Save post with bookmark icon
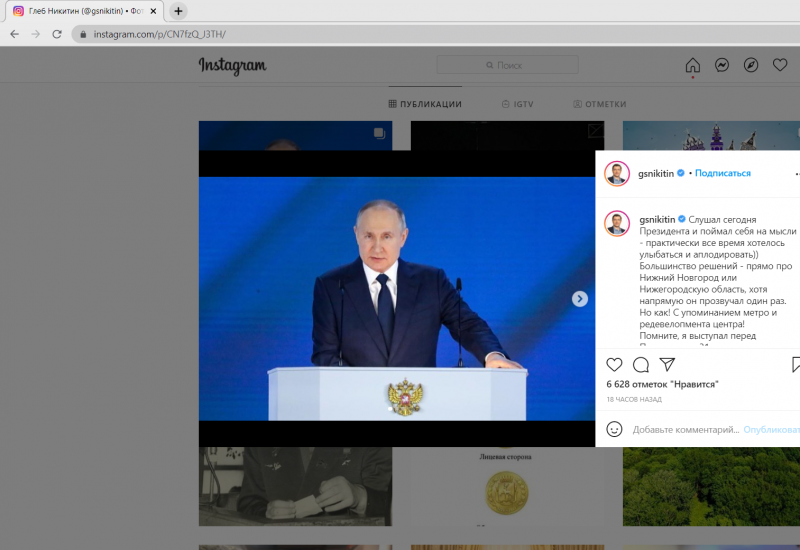This screenshot has height=550, width=800. point(795,364)
